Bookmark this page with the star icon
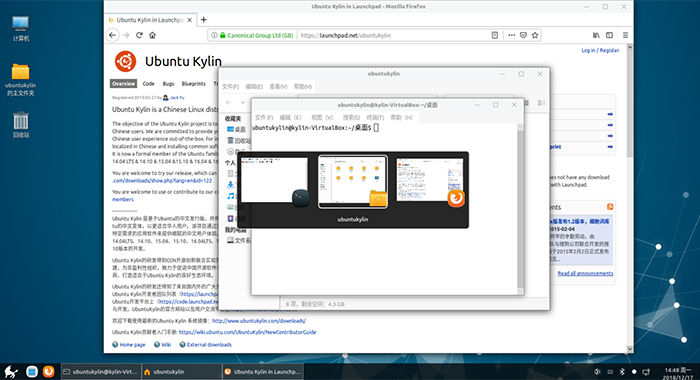The image size is (700, 380). click(535, 35)
